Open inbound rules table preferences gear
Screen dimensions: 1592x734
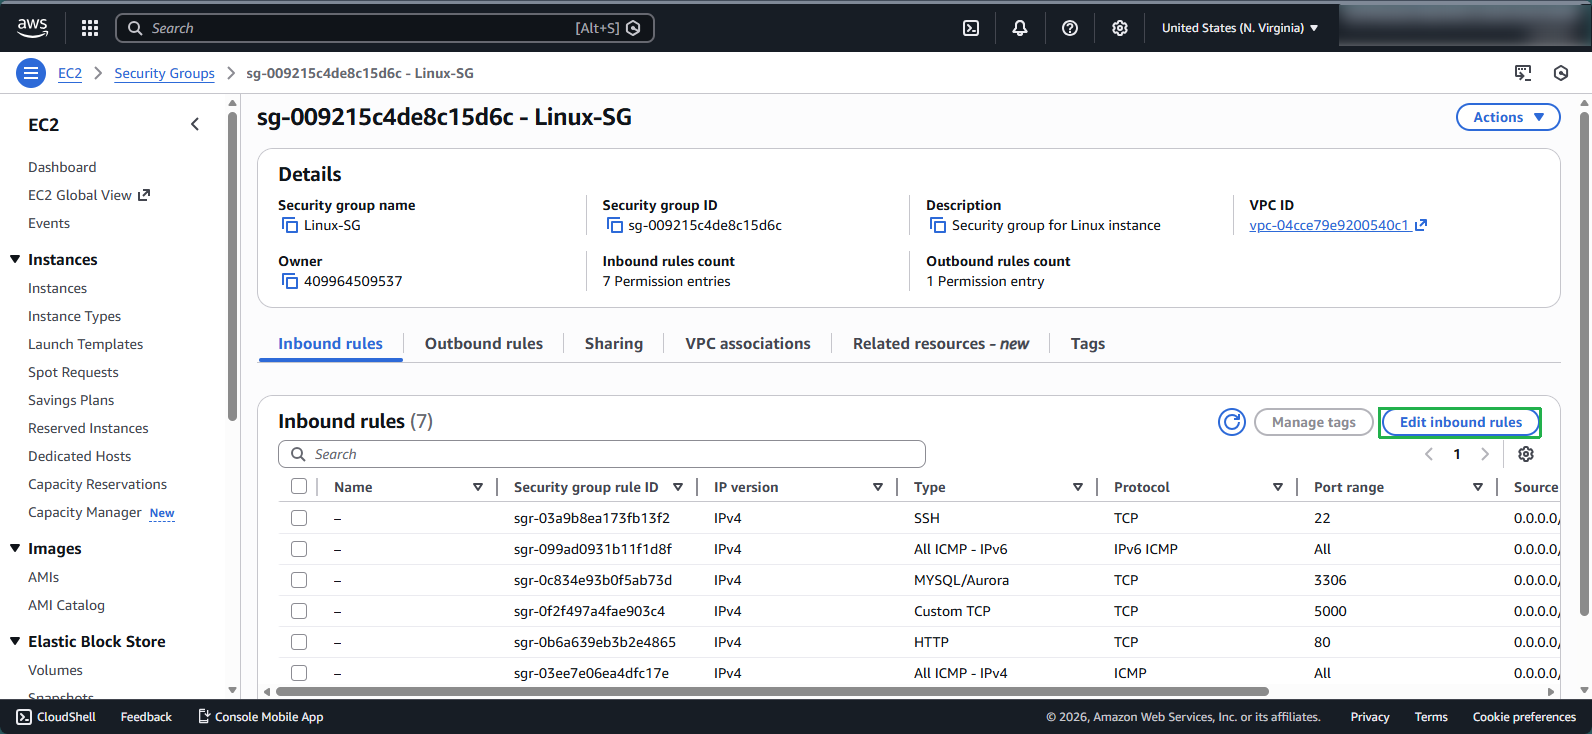coord(1526,454)
